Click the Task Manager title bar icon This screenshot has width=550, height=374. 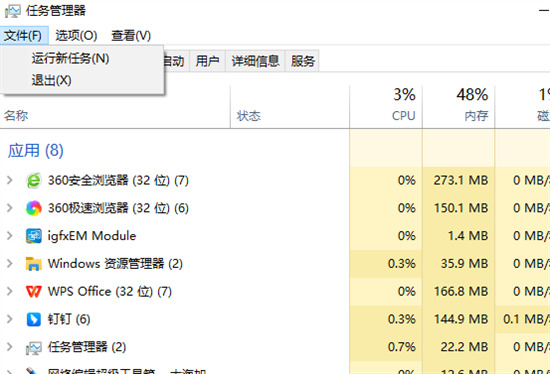click(x=13, y=11)
